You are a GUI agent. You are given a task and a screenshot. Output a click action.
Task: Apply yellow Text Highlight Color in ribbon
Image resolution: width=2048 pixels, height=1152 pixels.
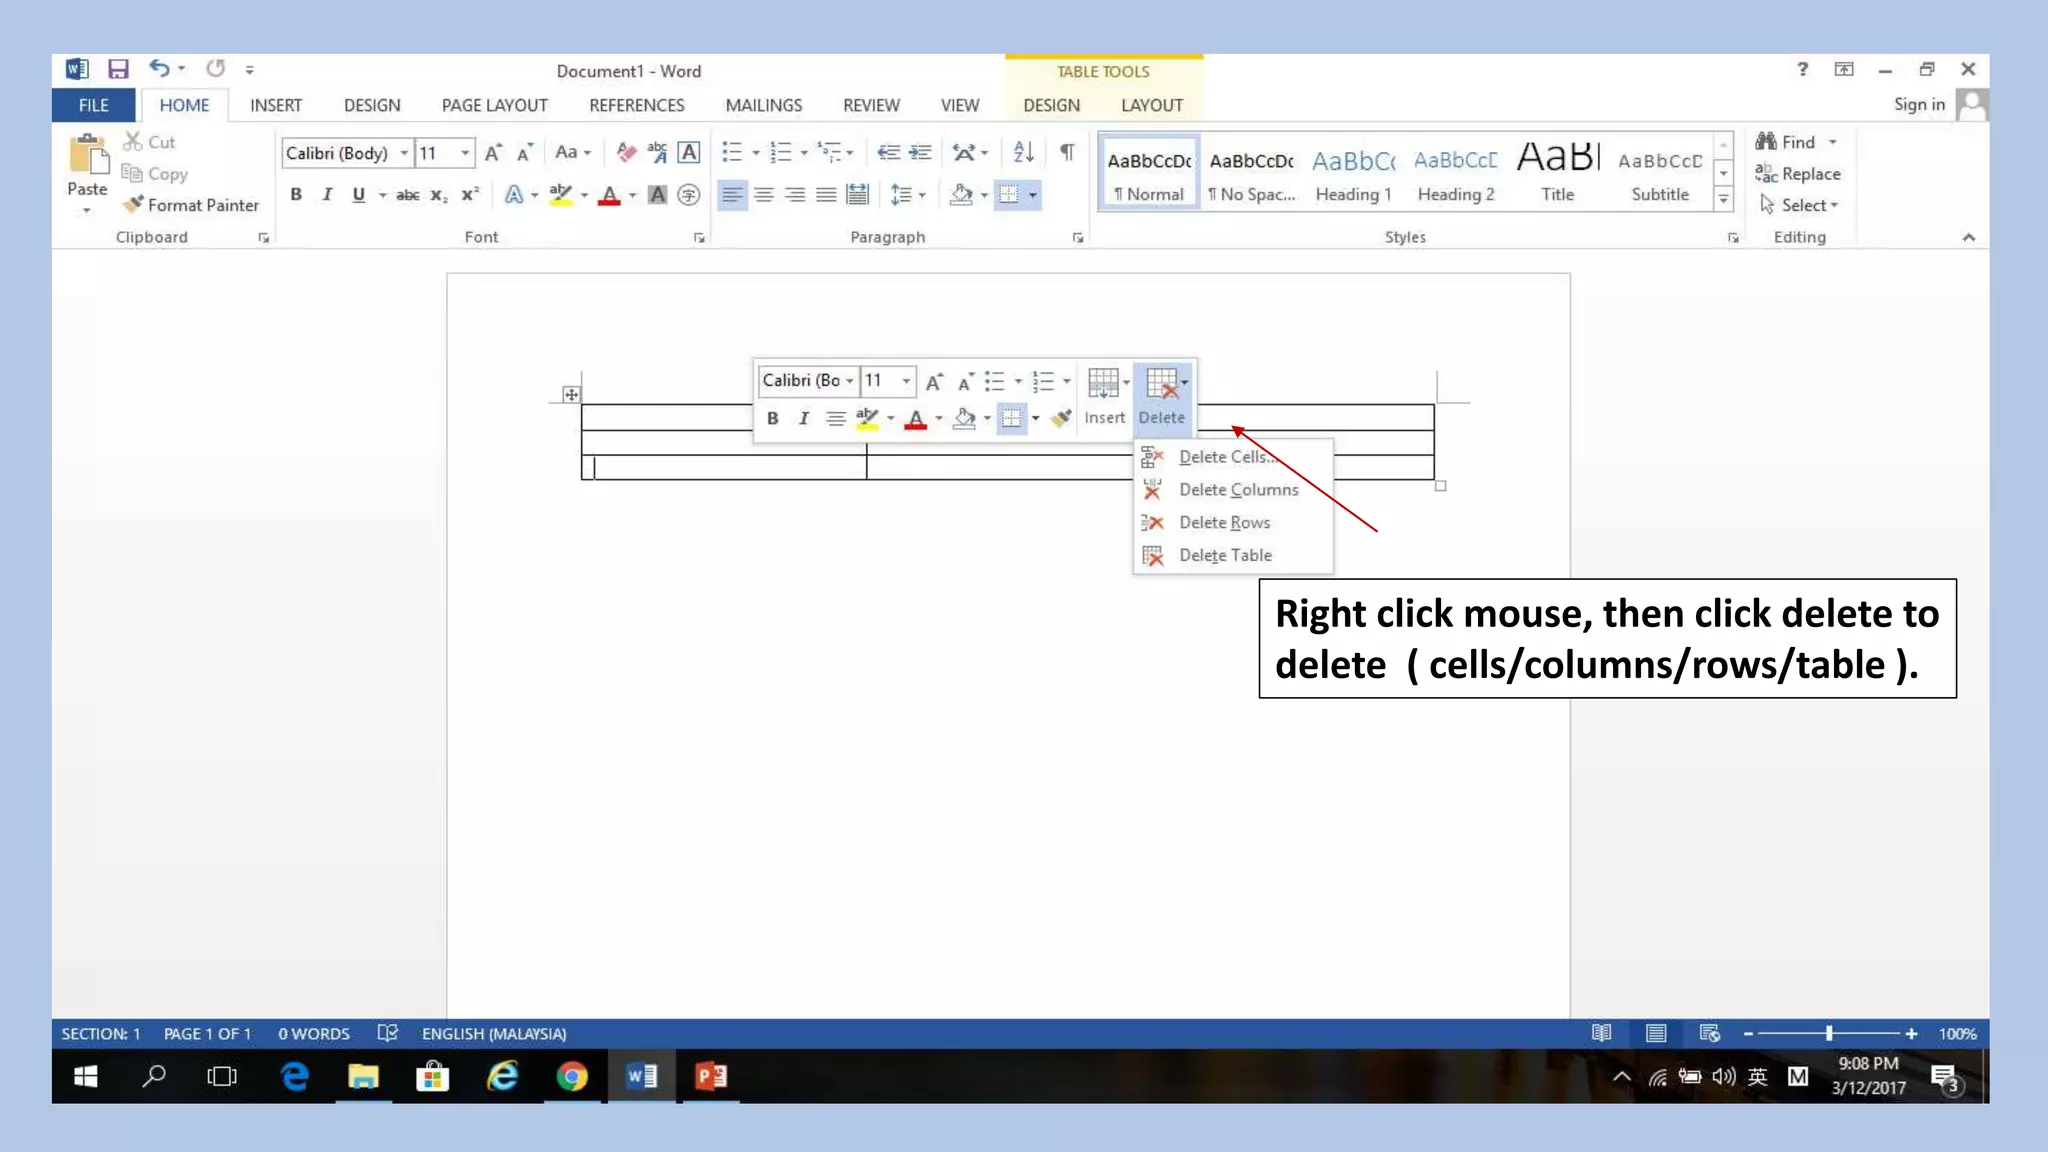561,195
